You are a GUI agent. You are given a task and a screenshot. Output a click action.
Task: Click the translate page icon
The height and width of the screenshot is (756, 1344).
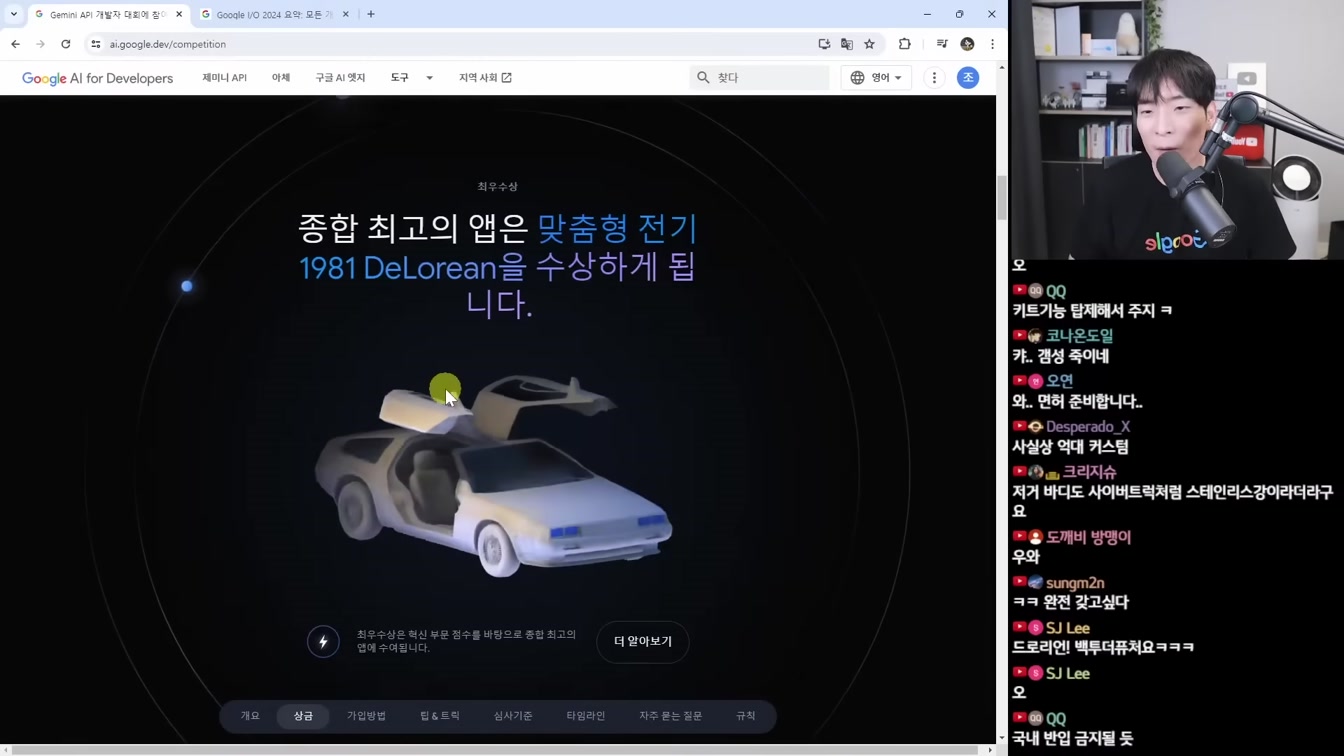[847, 44]
